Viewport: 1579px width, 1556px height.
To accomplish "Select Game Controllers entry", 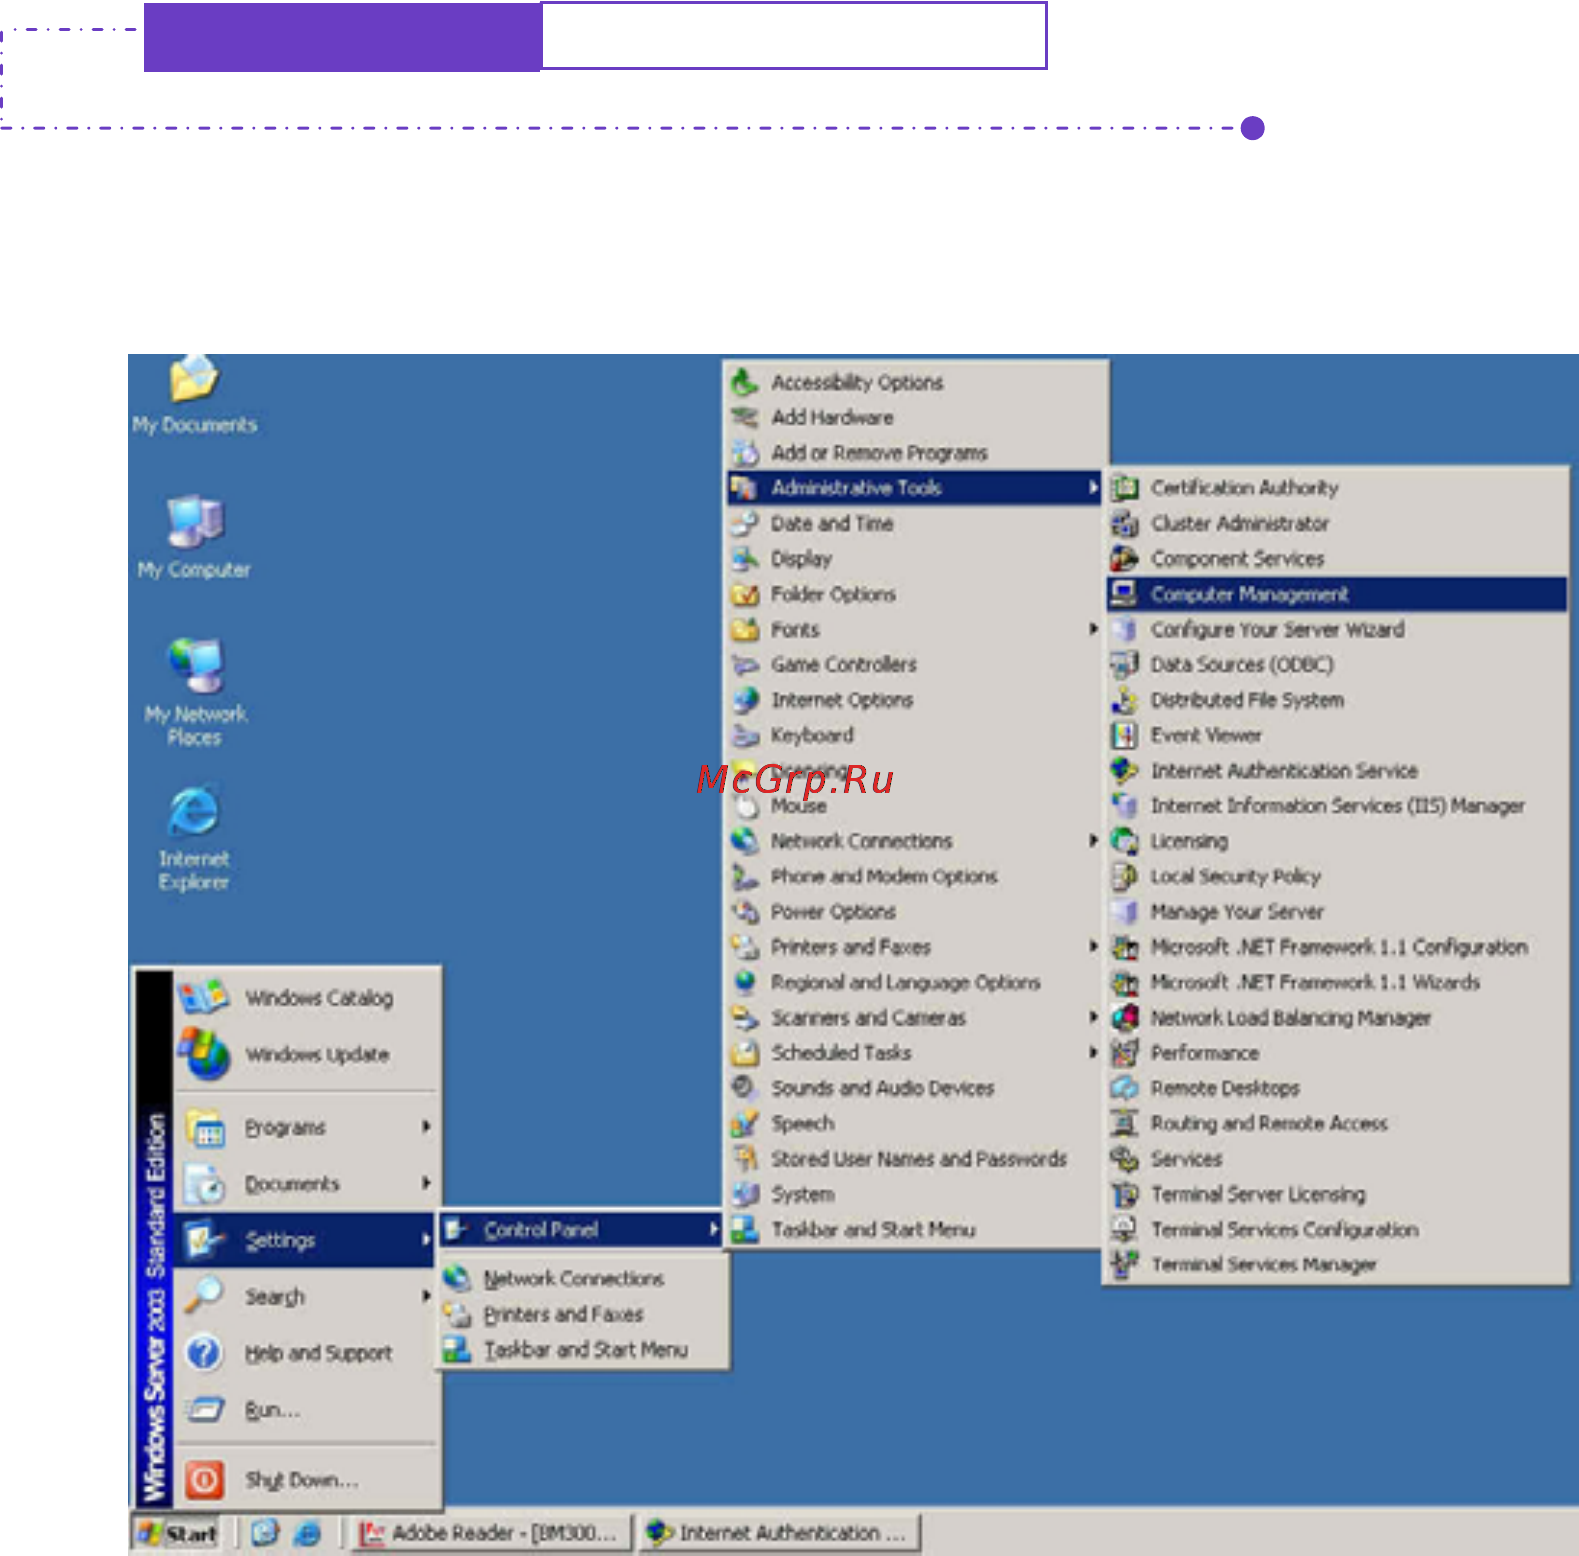I will tap(914, 664).
